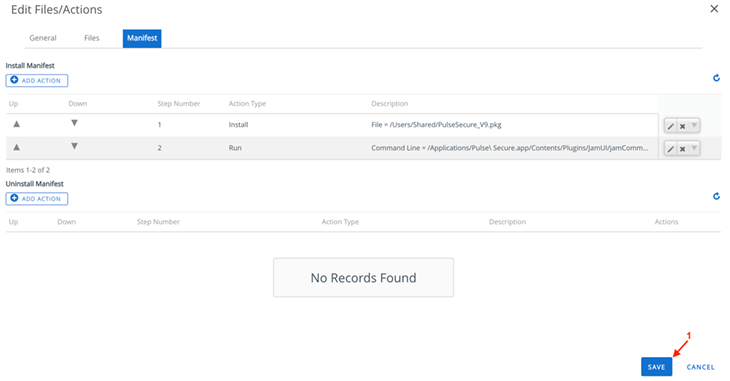Add action to Install Manifest
The height and width of the screenshot is (381, 730).
tap(37, 81)
